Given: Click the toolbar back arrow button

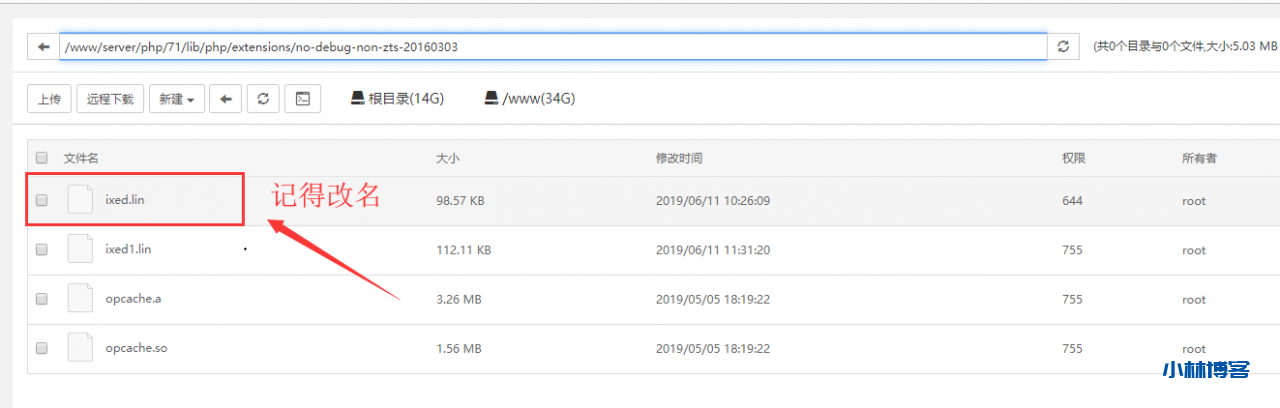Looking at the screenshot, I should click(226, 99).
